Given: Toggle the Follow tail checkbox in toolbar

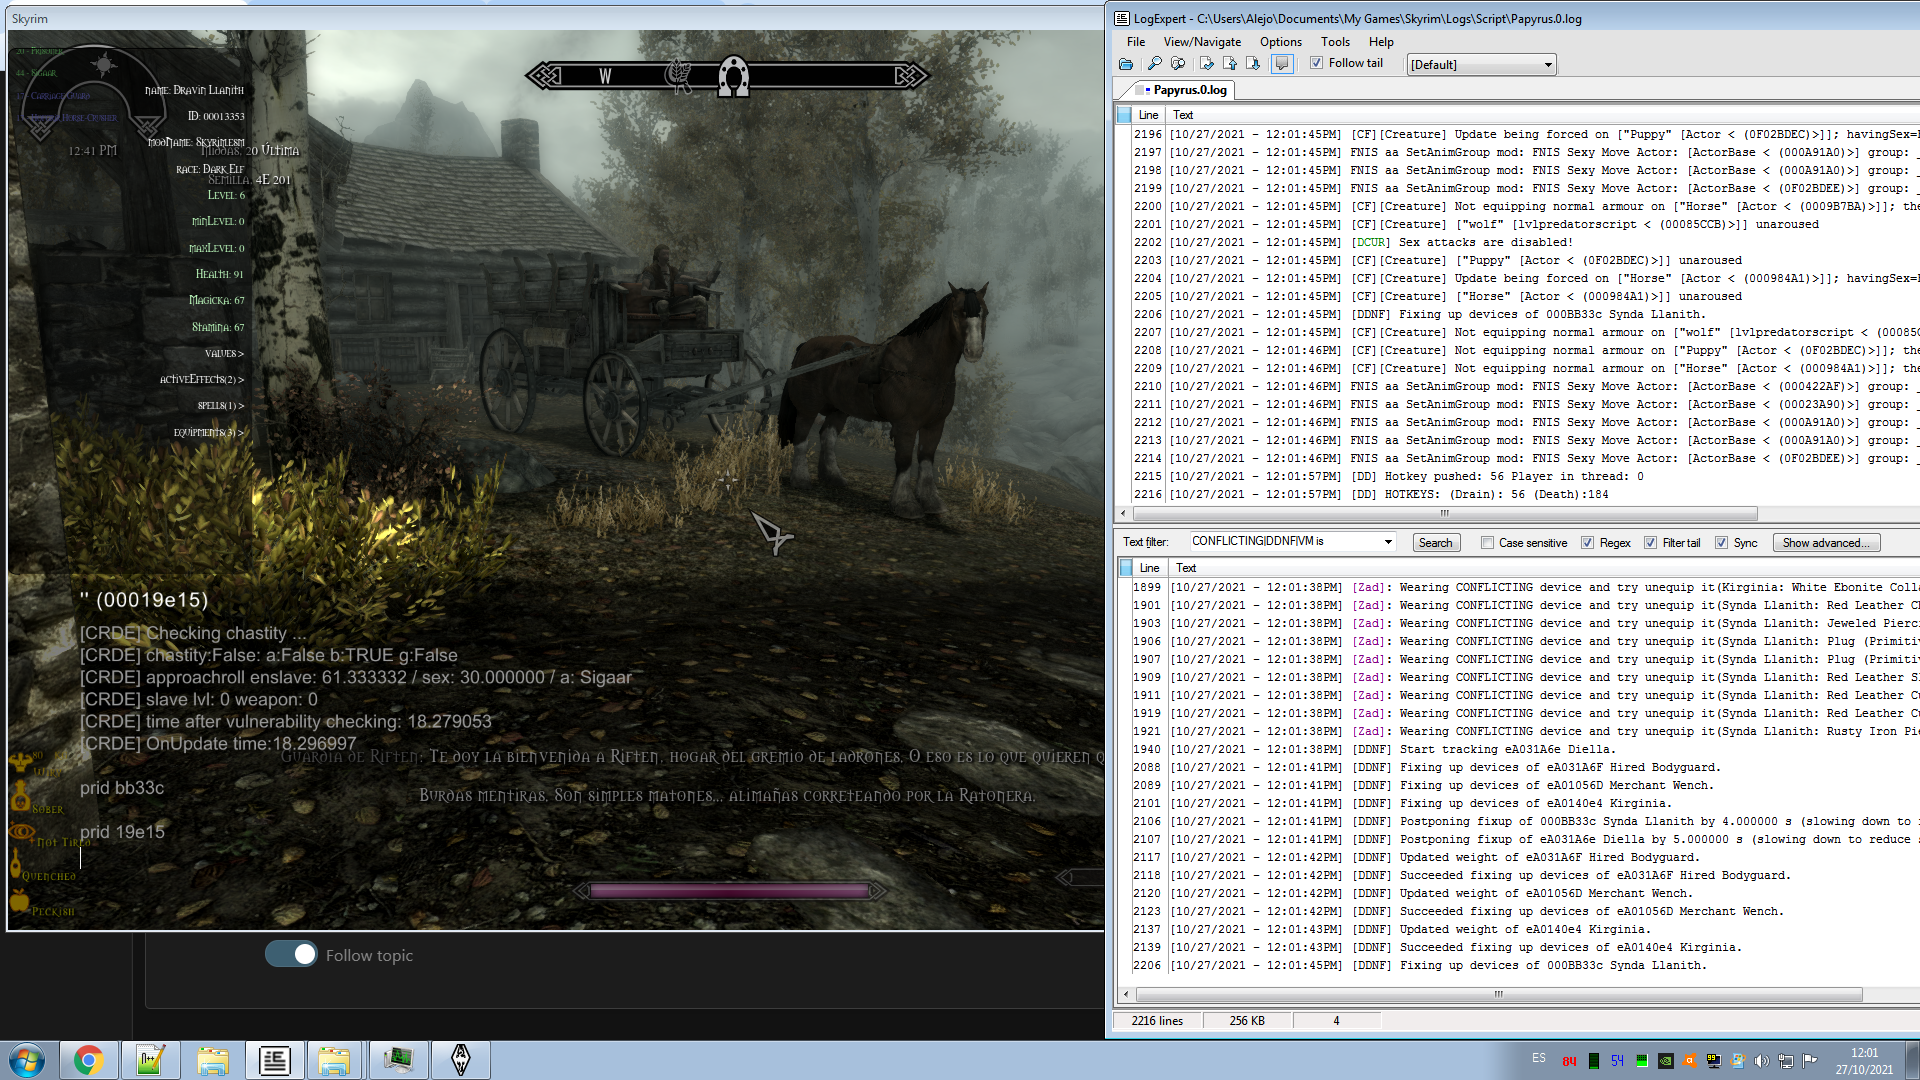Looking at the screenshot, I should pyautogui.click(x=1317, y=63).
